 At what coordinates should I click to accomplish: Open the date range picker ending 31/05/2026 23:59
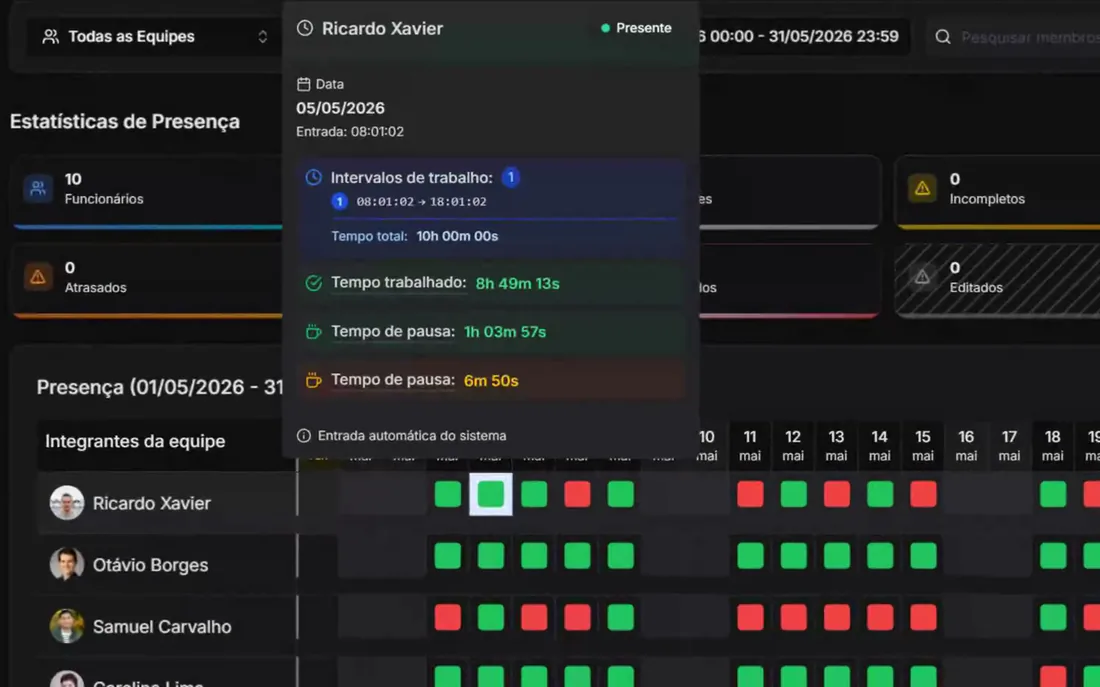[x=804, y=36]
